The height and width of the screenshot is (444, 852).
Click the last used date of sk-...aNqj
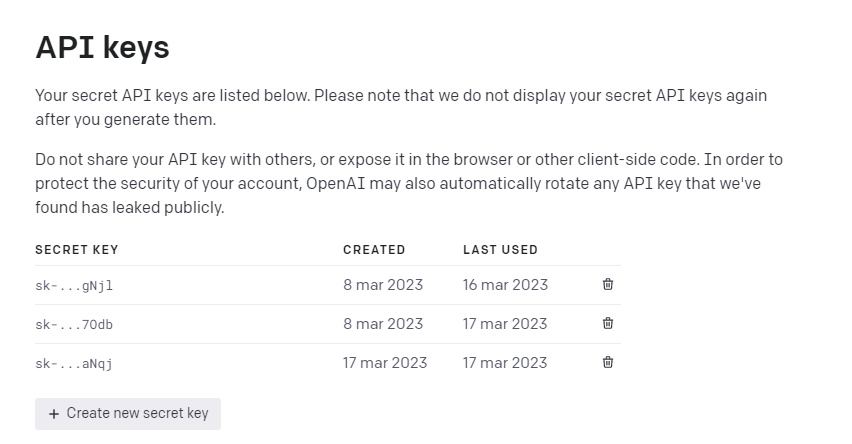(x=505, y=363)
